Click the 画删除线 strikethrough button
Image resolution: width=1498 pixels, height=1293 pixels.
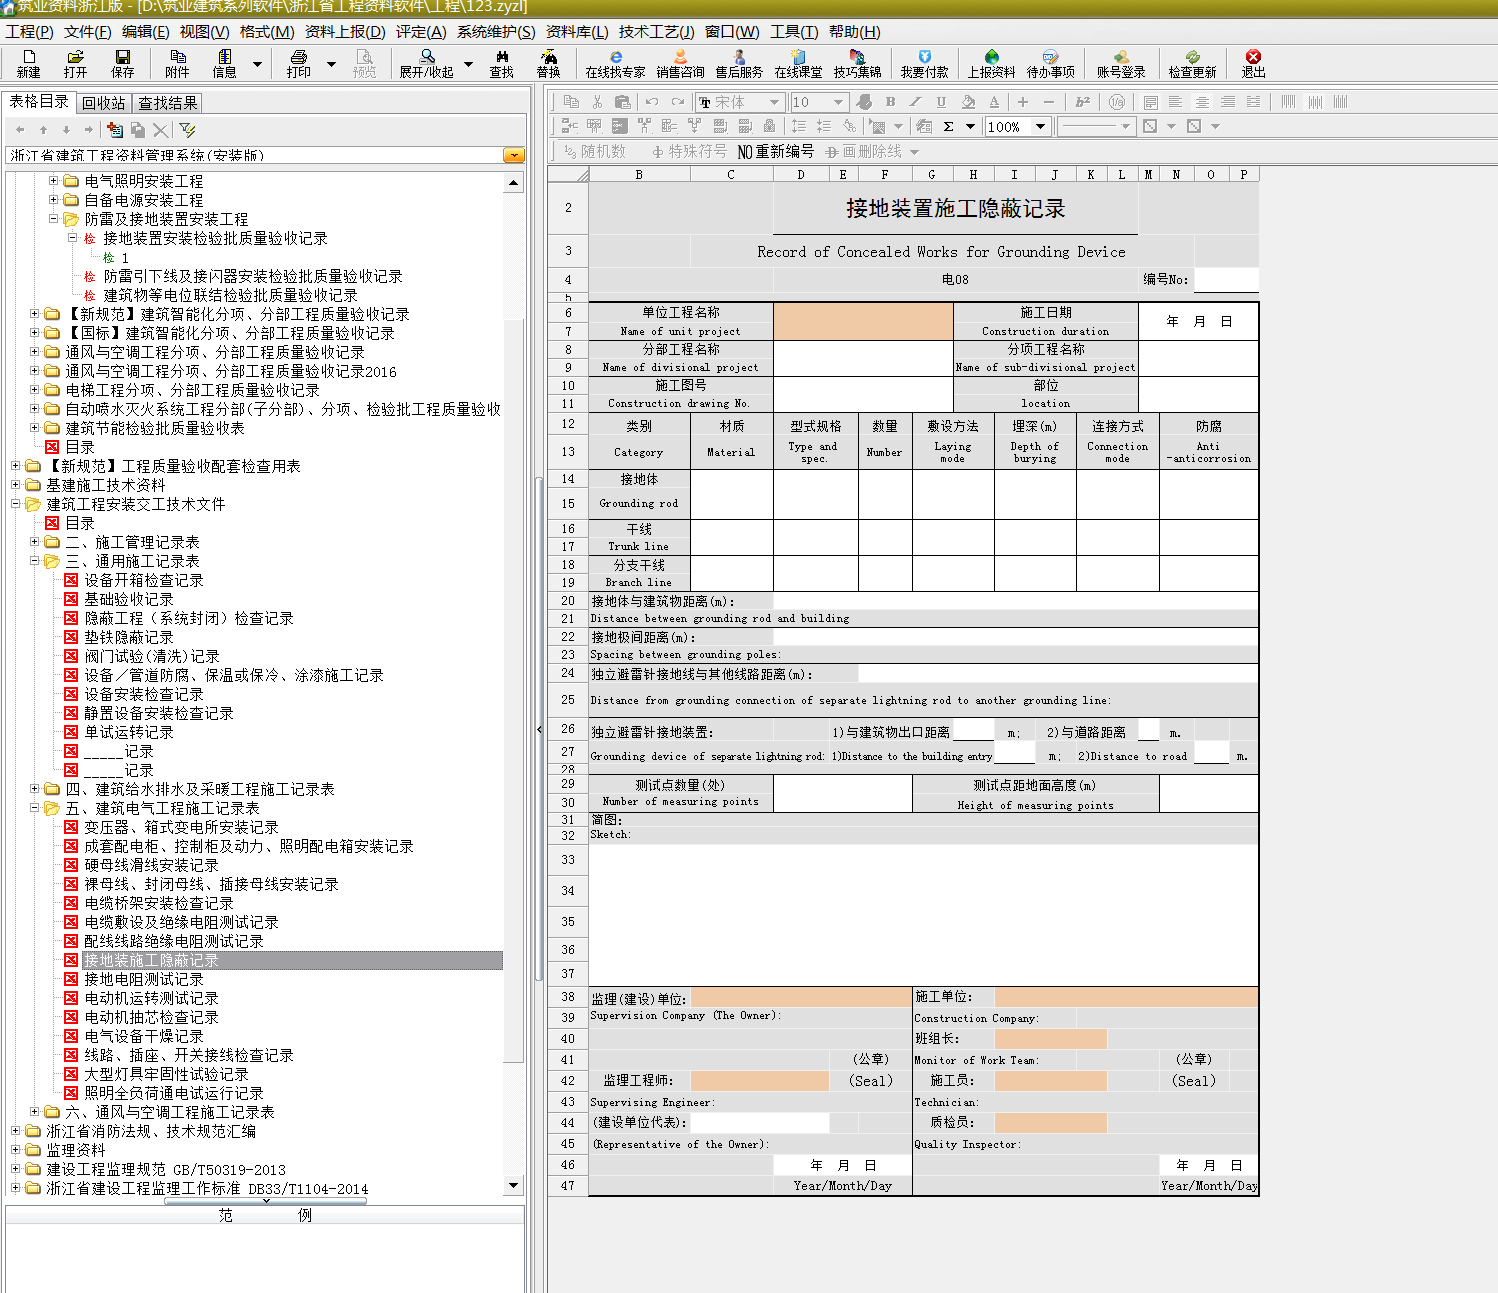[x=864, y=151]
